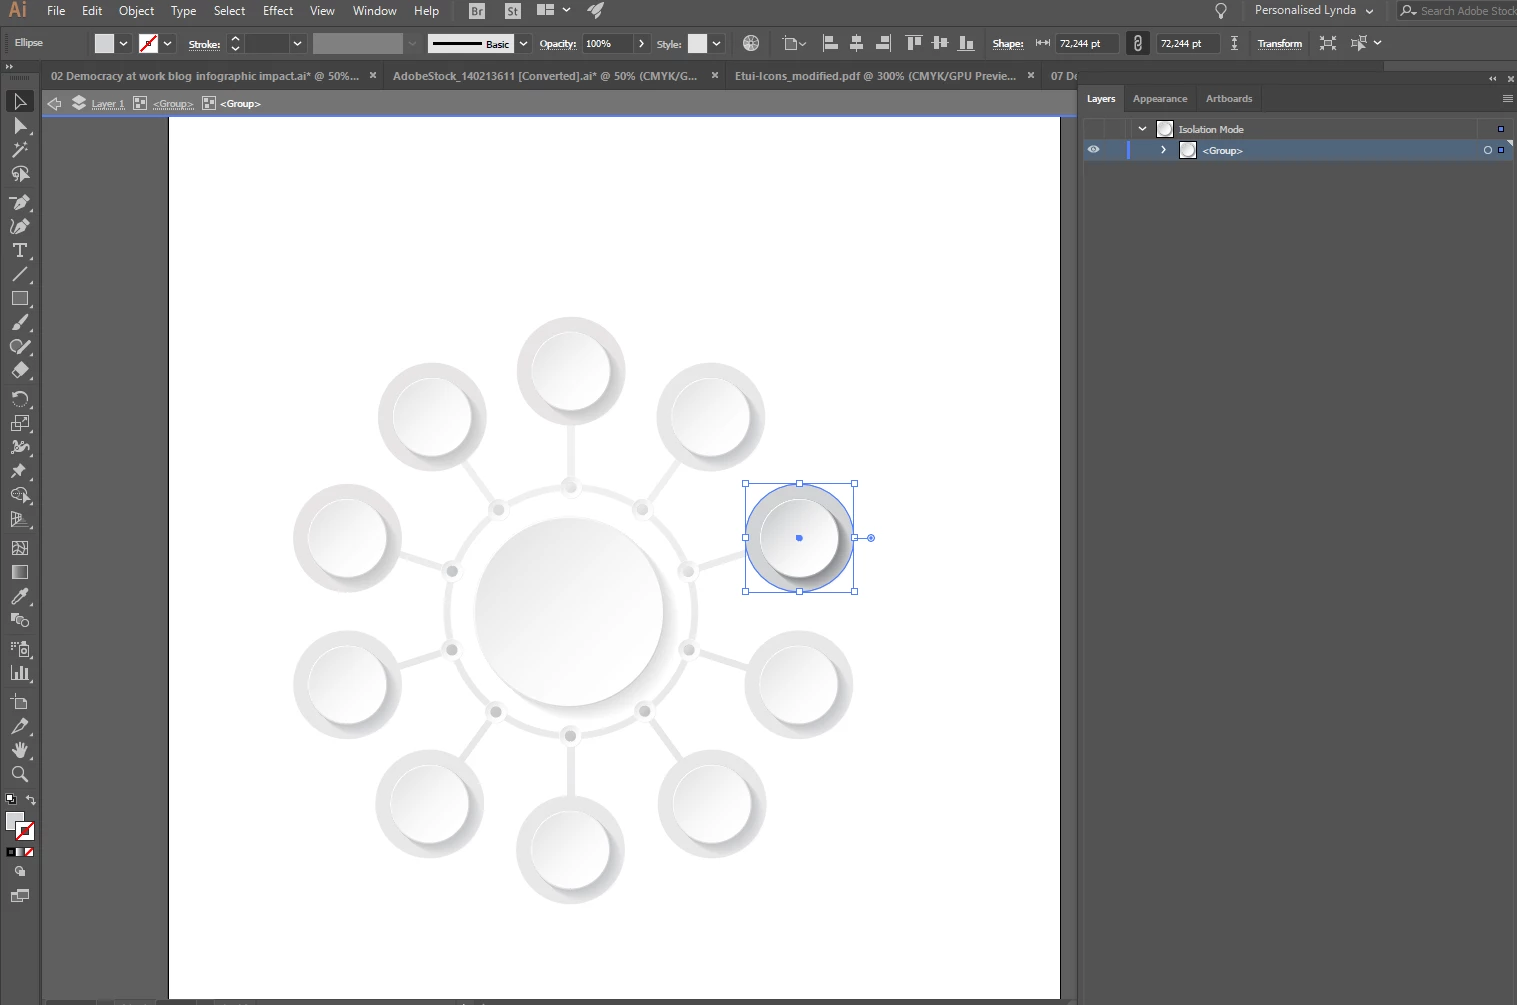Swap fill and stroke arrows
Viewport: 1517px width, 1005px height.
[x=31, y=800]
